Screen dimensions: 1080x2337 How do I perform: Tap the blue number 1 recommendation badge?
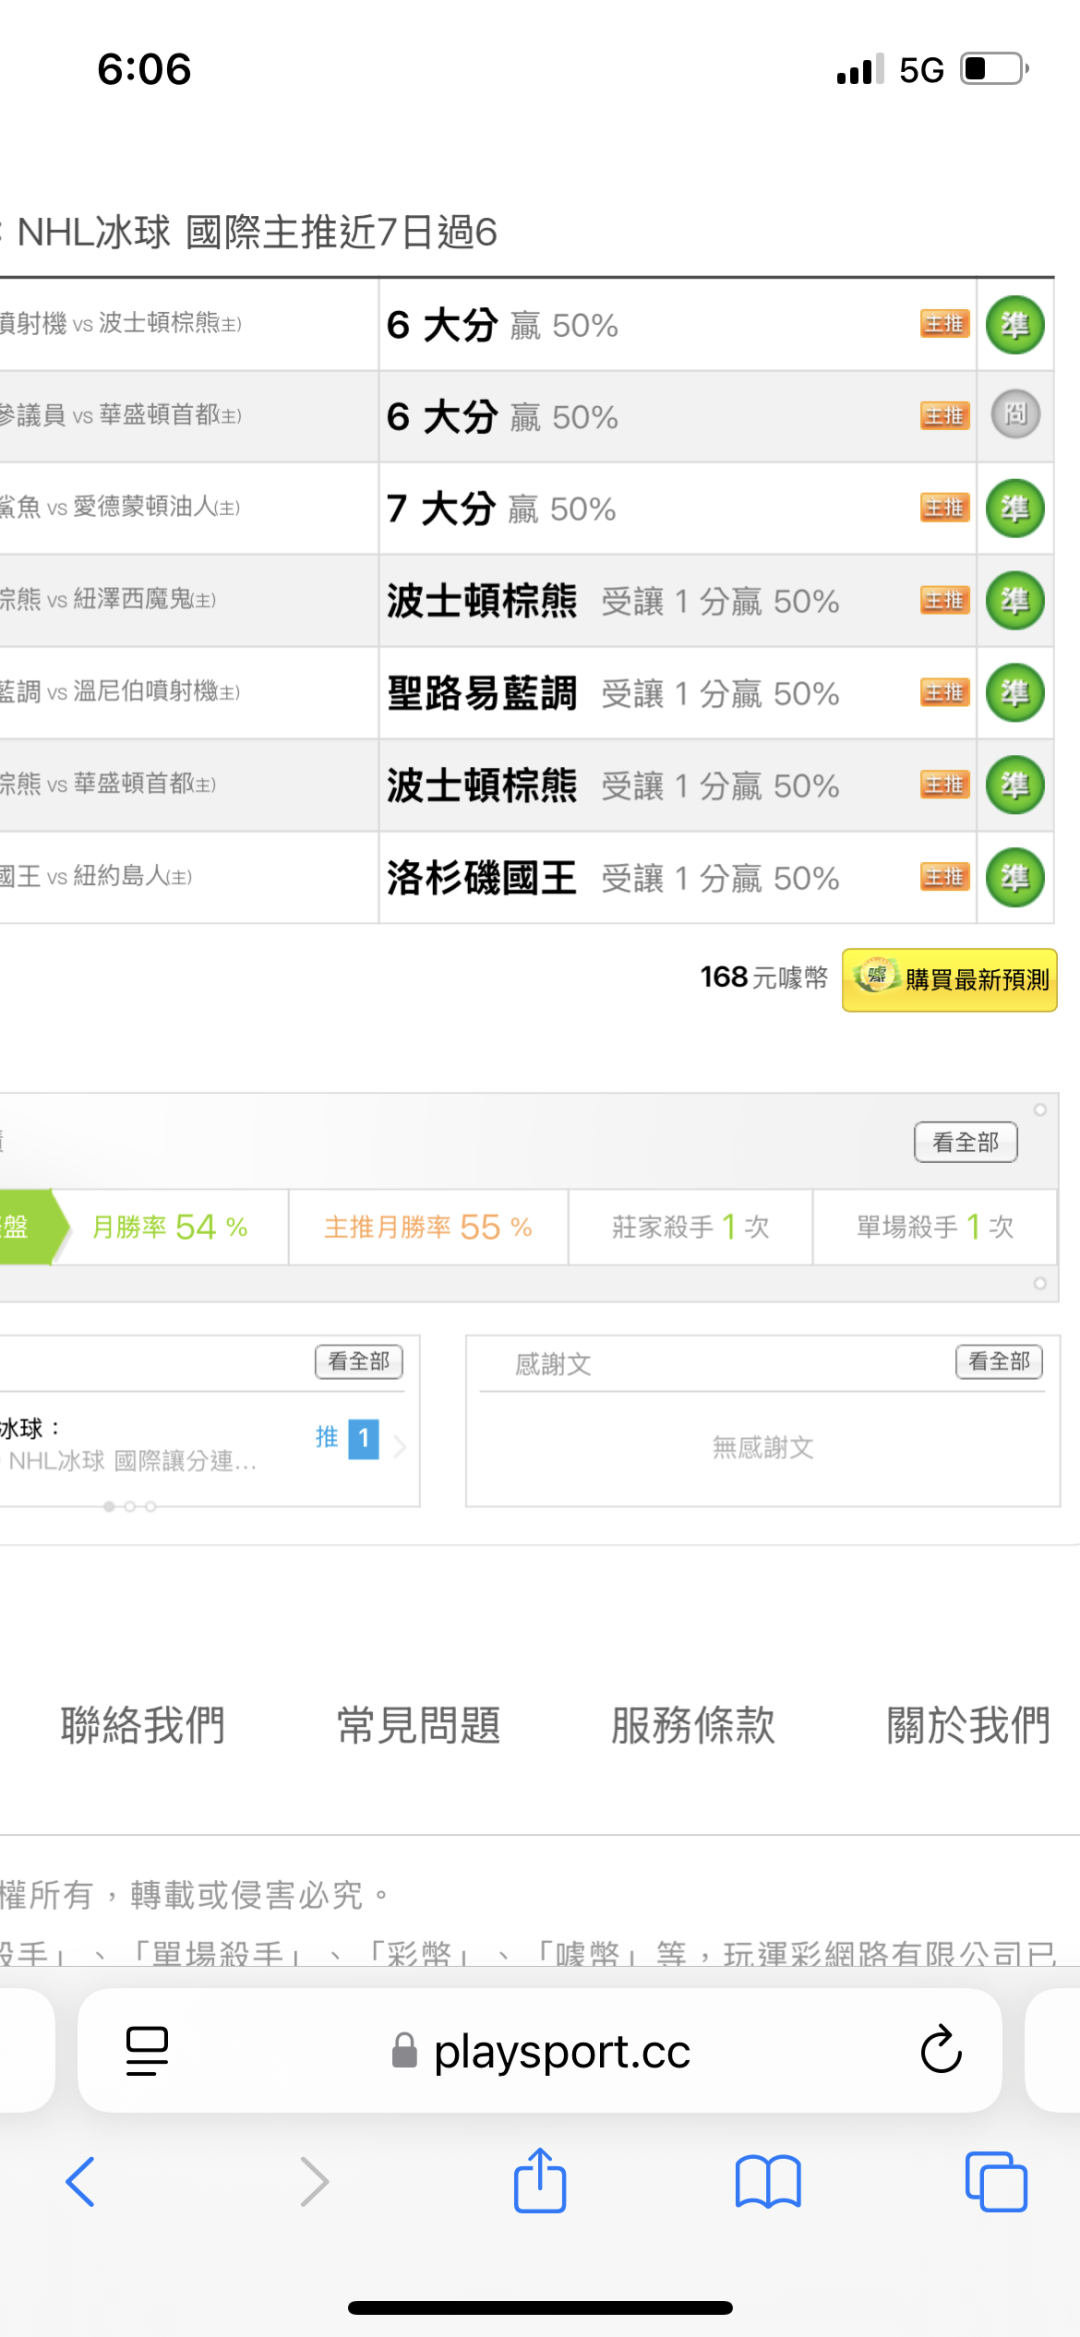pyautogui.click(x=363, y=1439)
